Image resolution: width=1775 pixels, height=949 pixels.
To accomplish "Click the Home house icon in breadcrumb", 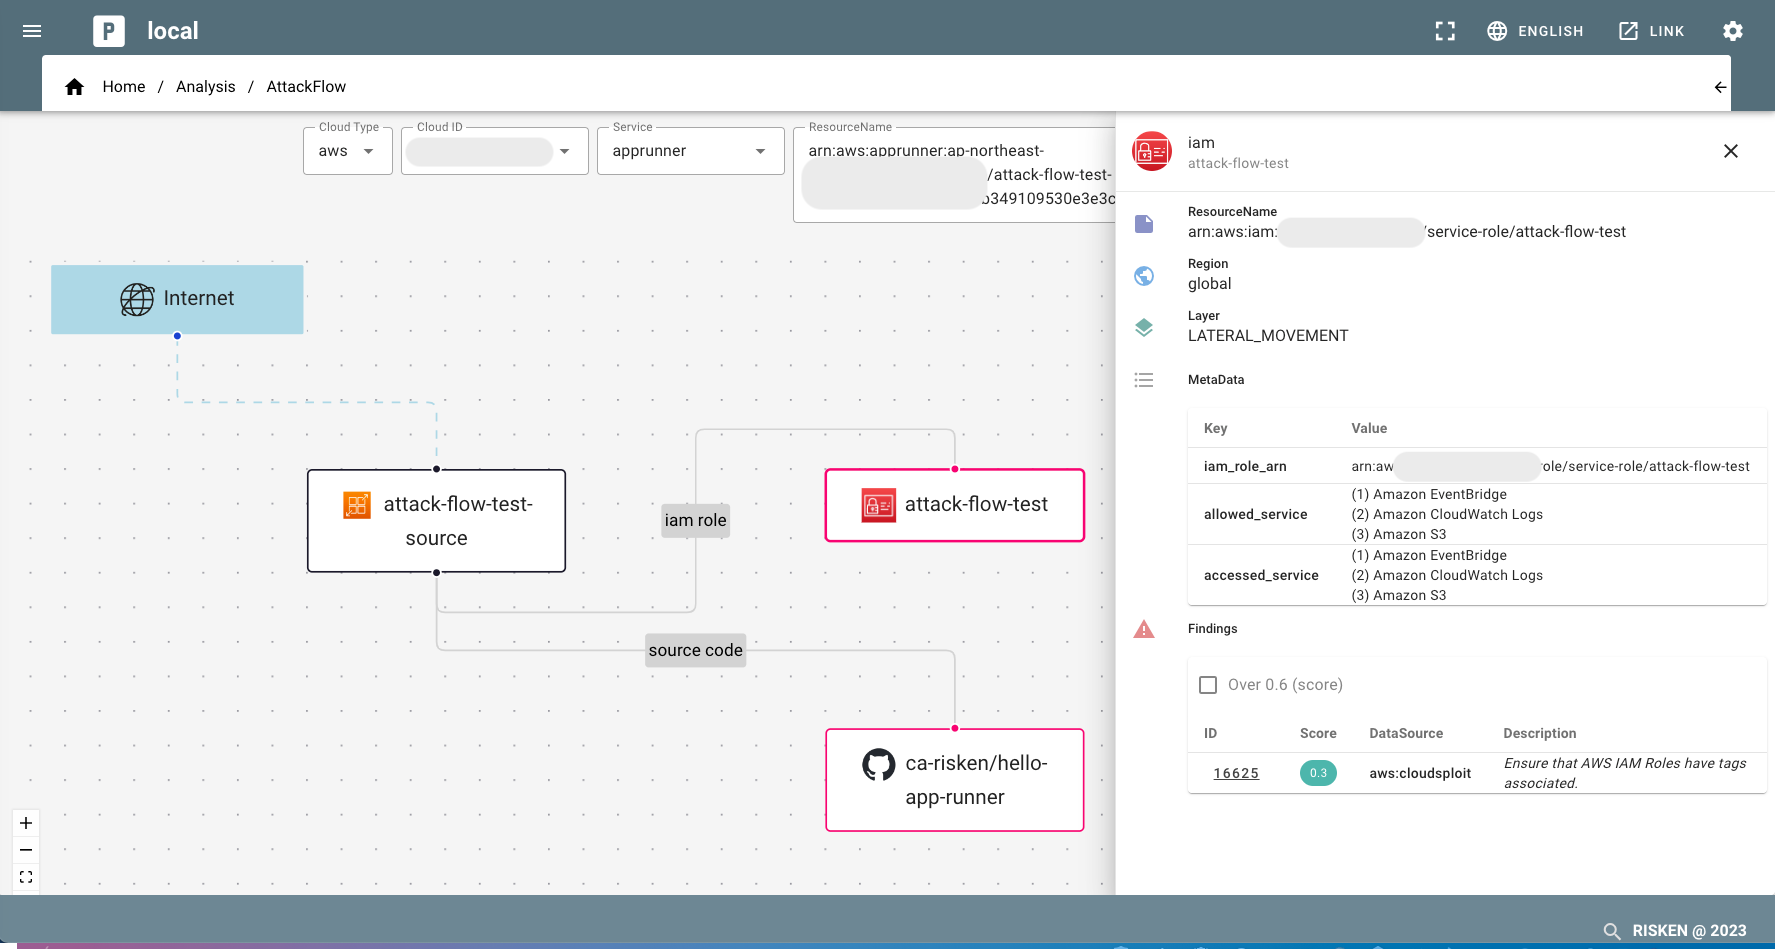I will click(74, 87).
